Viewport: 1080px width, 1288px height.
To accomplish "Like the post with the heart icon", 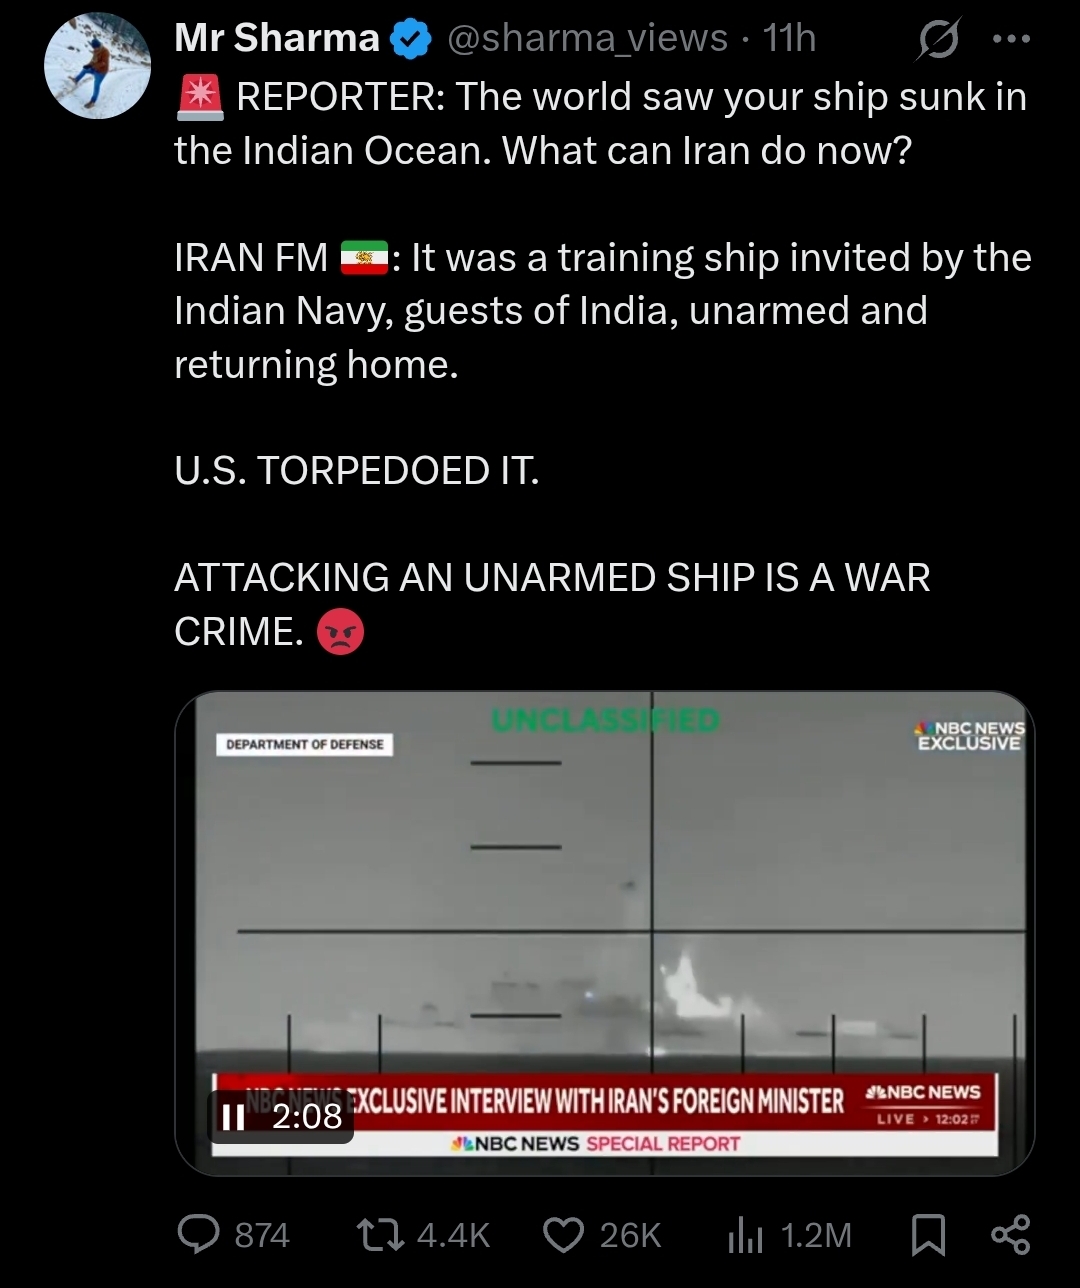I will [563, 1235].
